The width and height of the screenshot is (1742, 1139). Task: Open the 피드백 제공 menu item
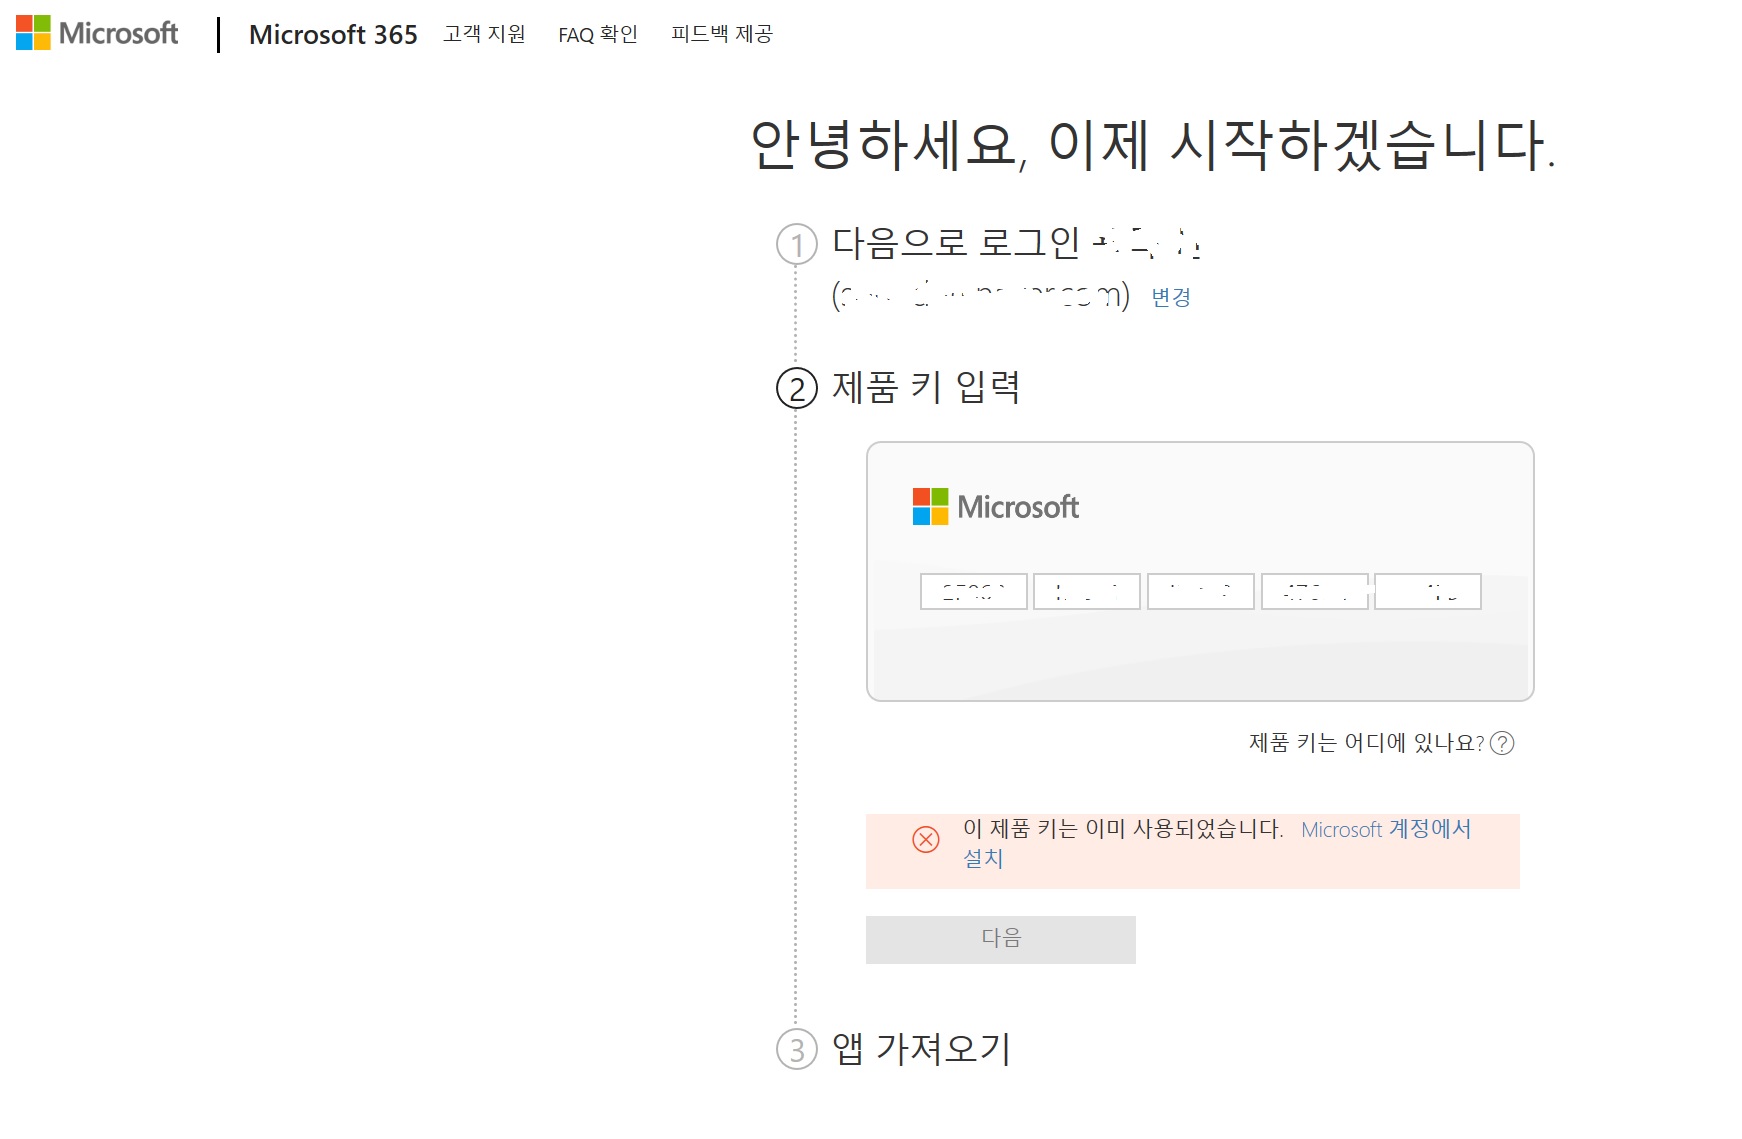[x=722, y=34]
